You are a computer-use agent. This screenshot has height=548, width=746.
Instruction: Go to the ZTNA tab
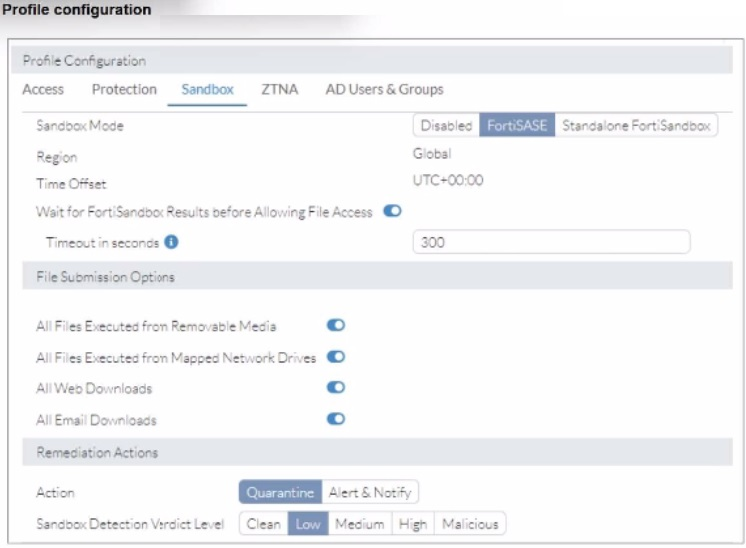[x=279, y=89]
